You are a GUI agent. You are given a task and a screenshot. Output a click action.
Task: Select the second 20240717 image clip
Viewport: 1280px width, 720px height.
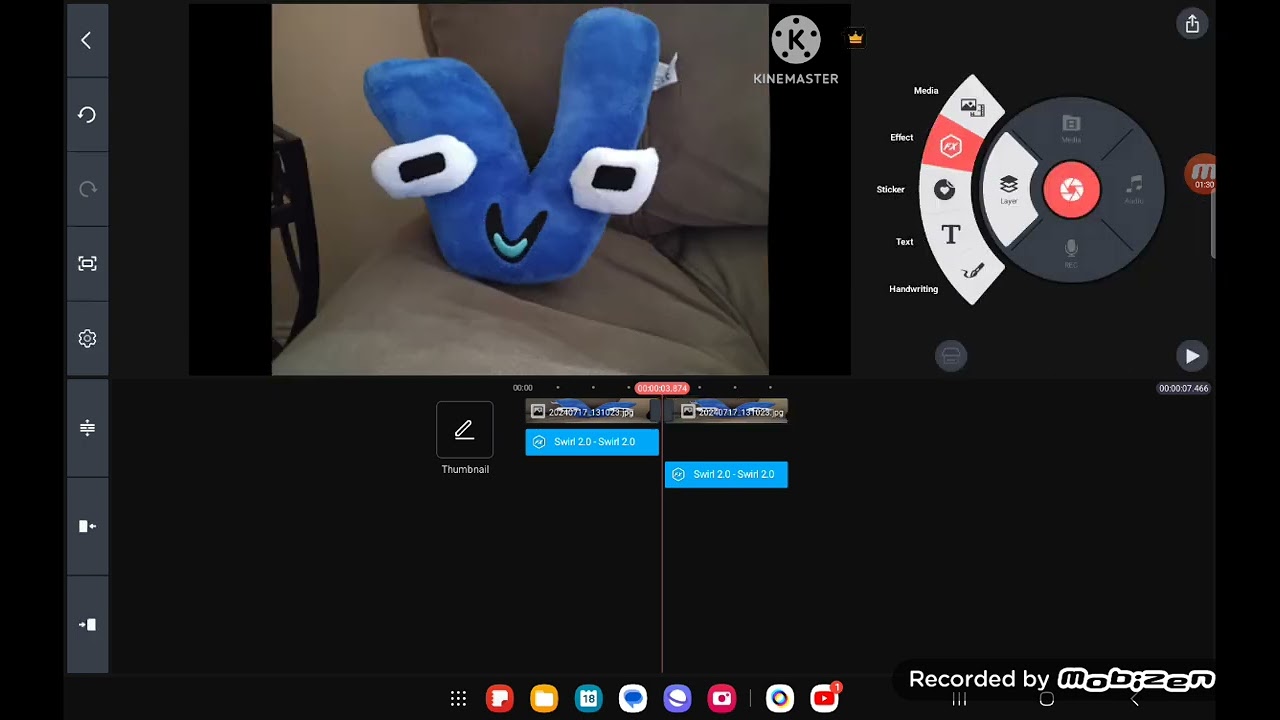pos(727,412)
